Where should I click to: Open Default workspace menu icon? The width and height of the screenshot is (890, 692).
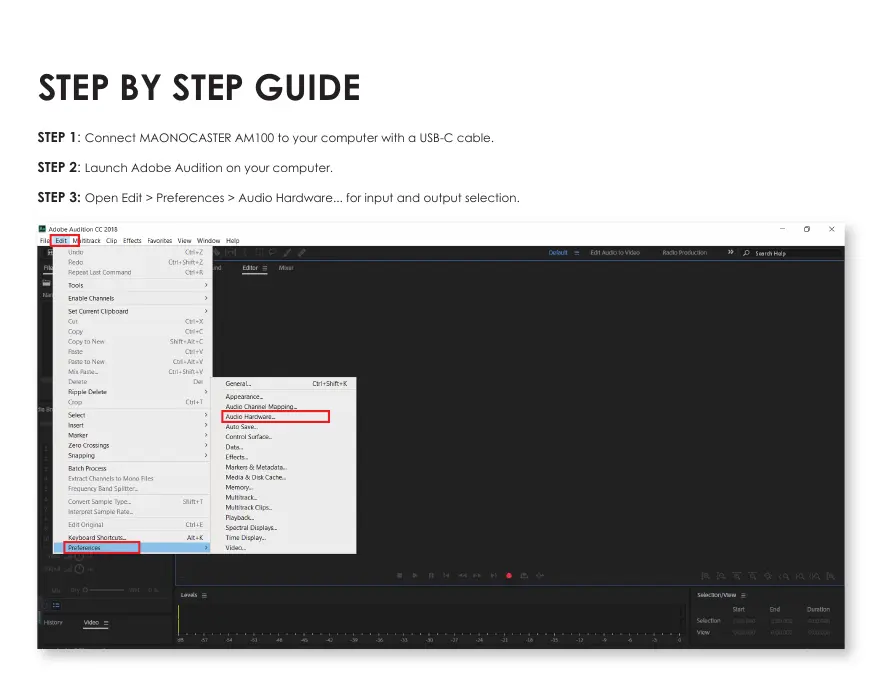[577, 253]
